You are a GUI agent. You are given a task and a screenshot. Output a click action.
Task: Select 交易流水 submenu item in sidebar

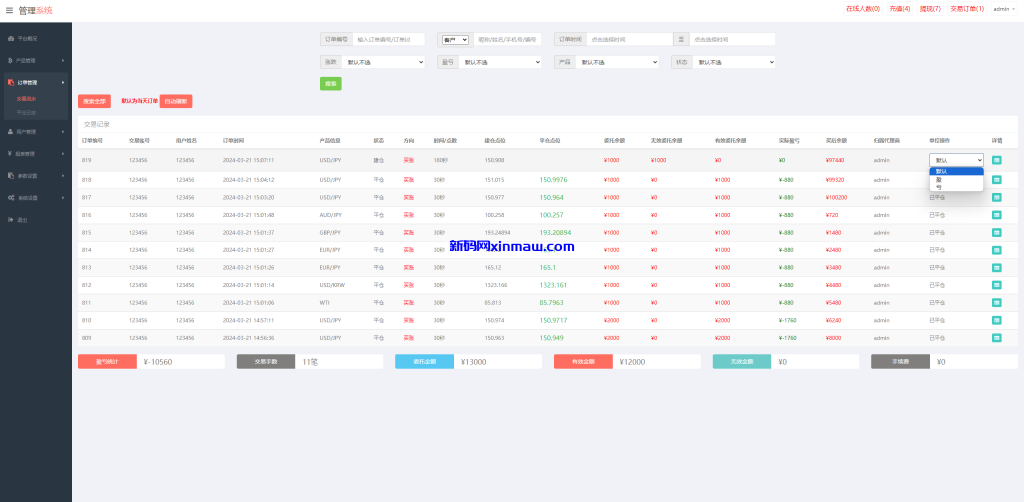click(27, 98)
